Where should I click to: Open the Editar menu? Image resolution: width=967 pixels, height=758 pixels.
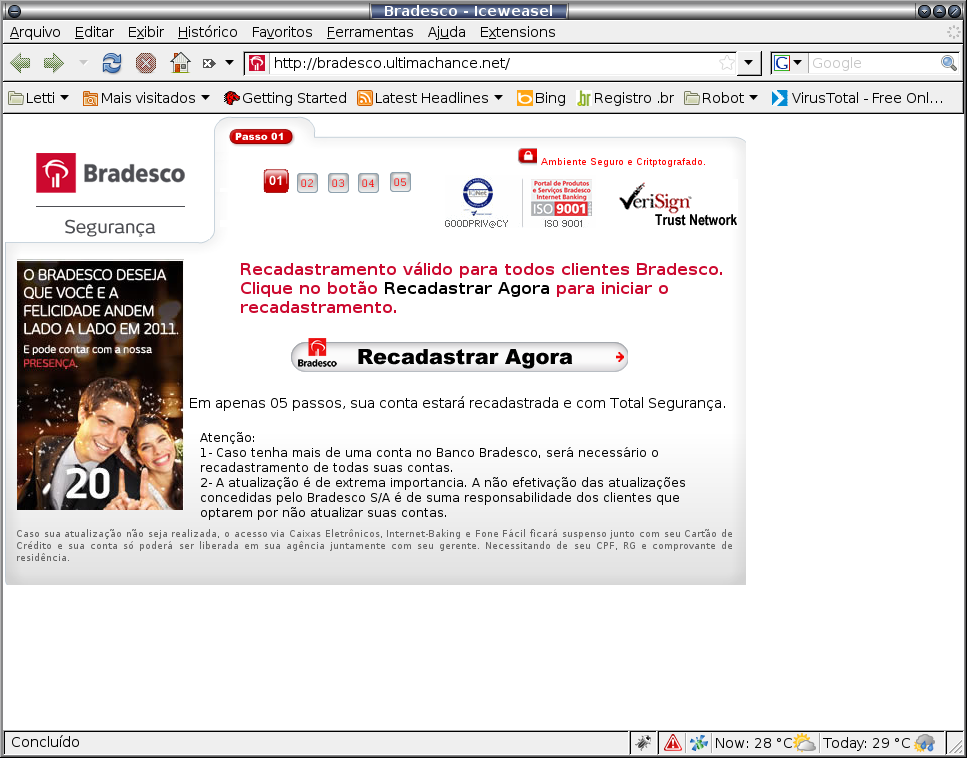pos(94,32)
